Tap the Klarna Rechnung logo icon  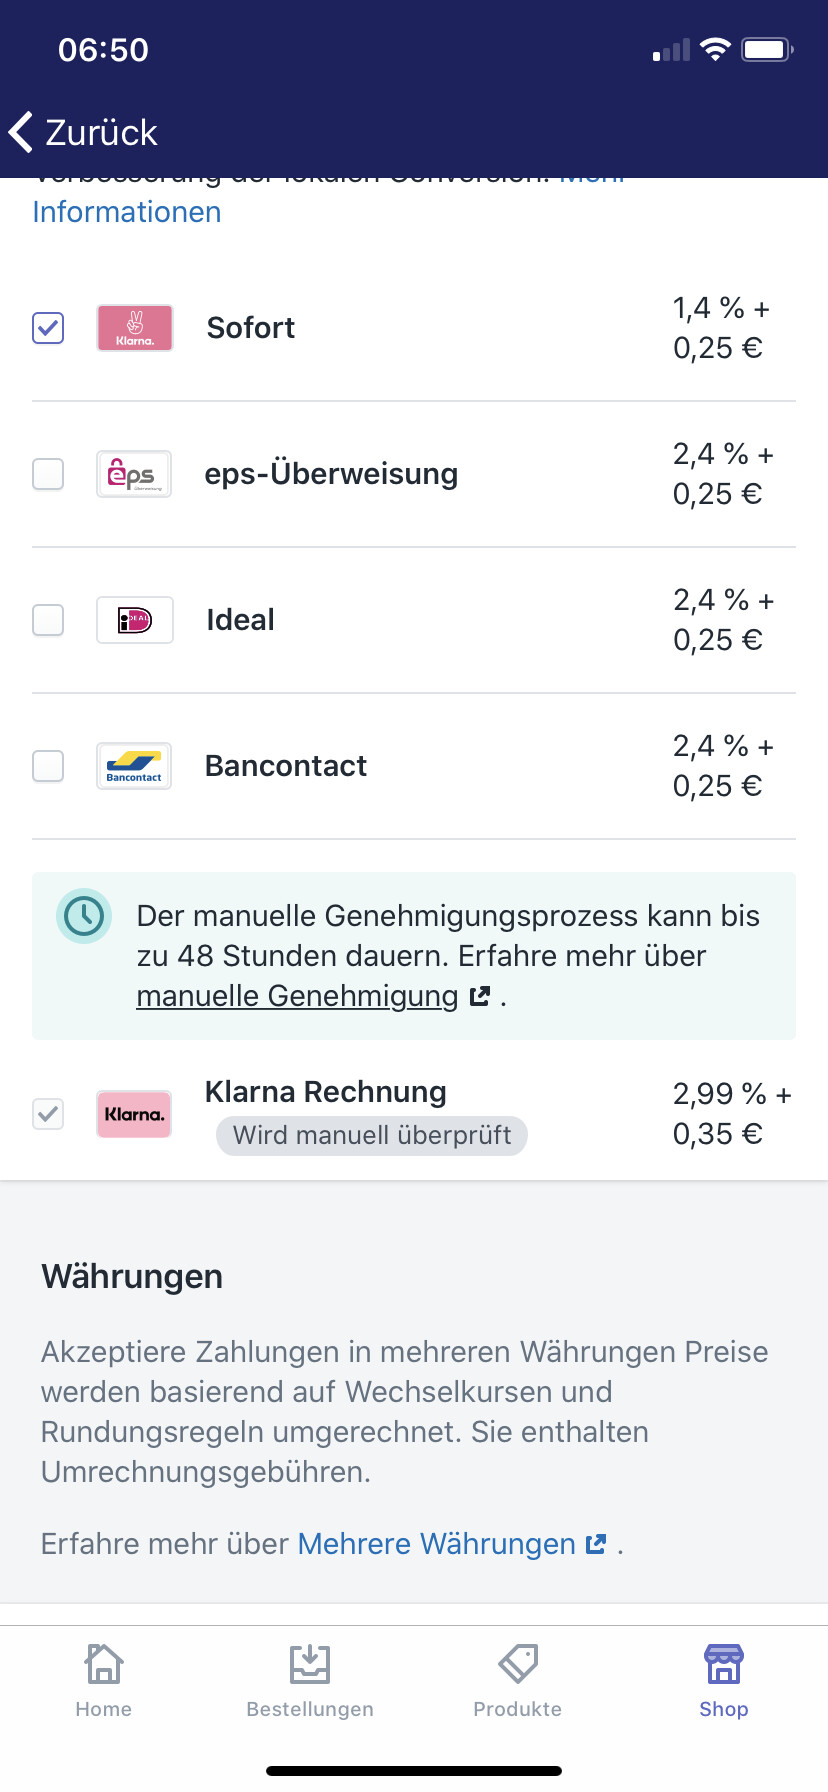pyautogui.click(x=134, y=1114)
